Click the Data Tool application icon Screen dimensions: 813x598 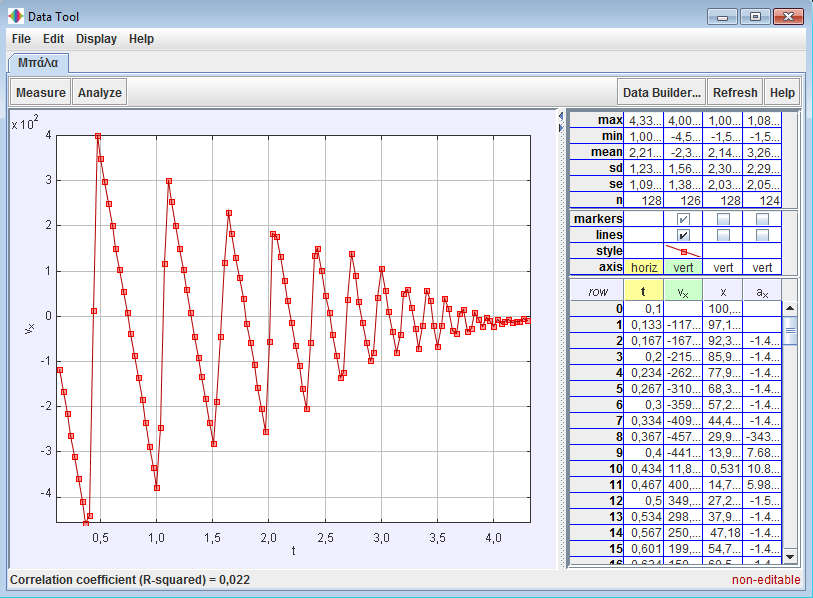[x=16, y=16]
